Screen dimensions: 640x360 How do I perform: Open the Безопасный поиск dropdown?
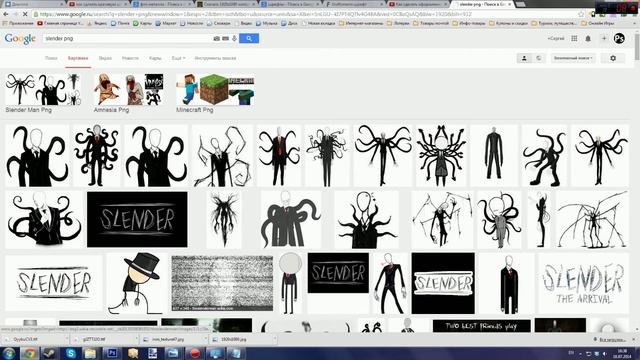[573, 58]
